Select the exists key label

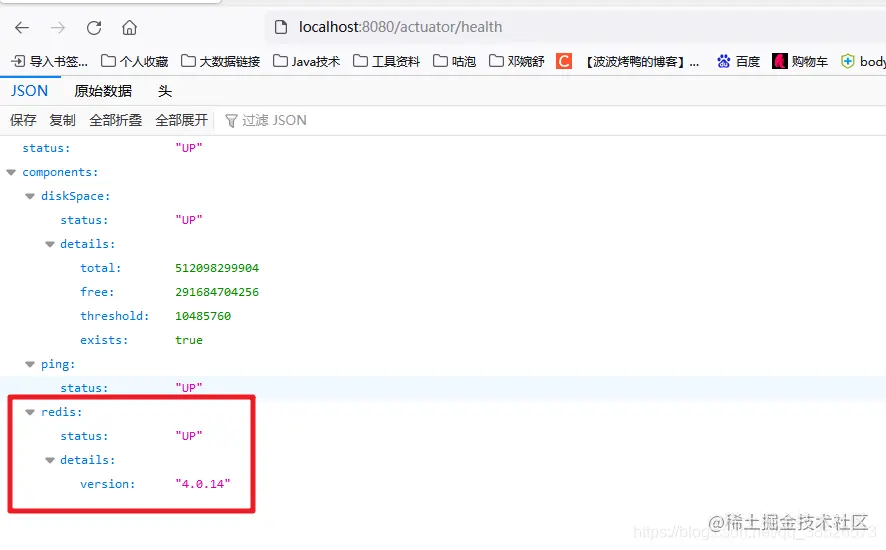point(104,340)
